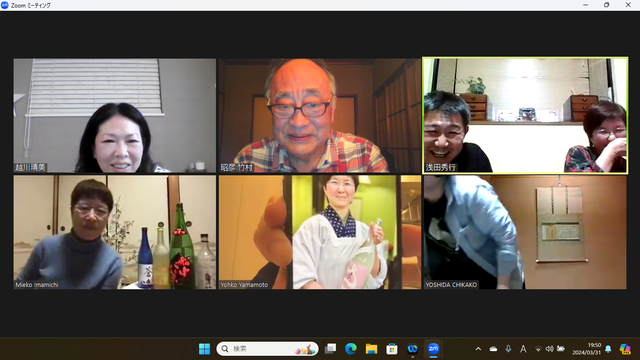Open network Wi-Fi tray icon
This screenshot has height=360, width=640.
[538, 349]
